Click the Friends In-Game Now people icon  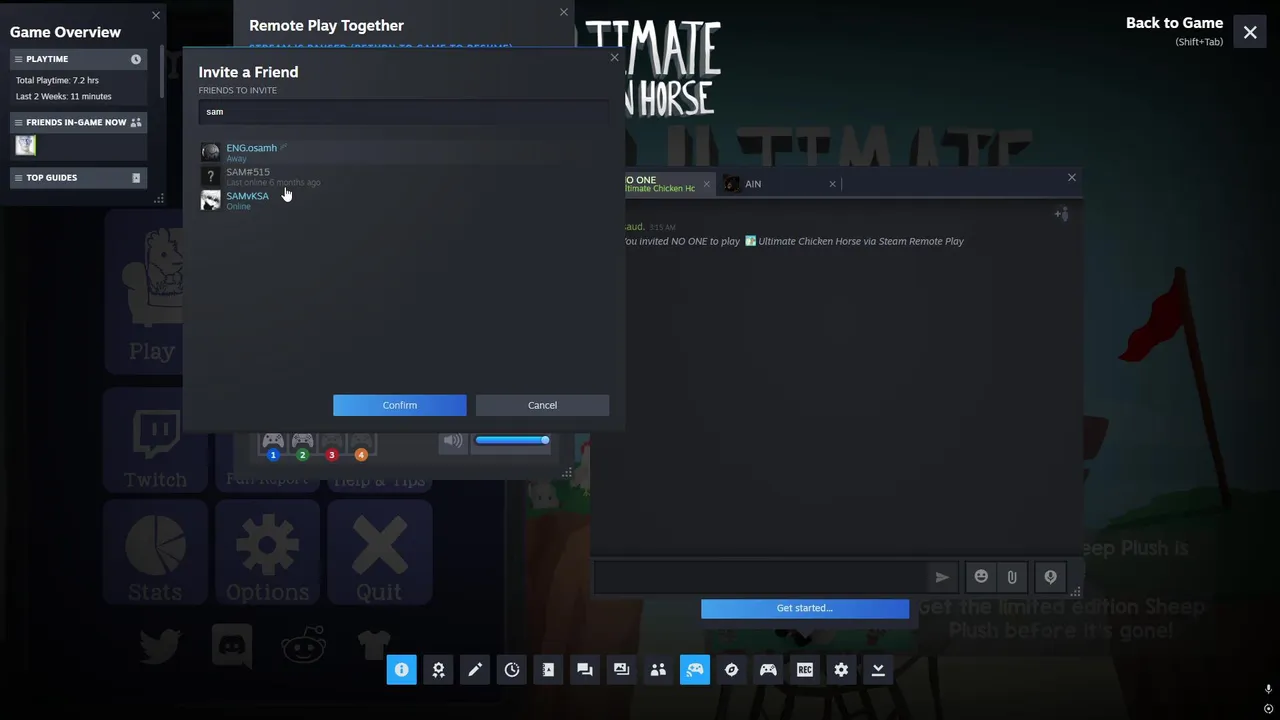(136, 122)
